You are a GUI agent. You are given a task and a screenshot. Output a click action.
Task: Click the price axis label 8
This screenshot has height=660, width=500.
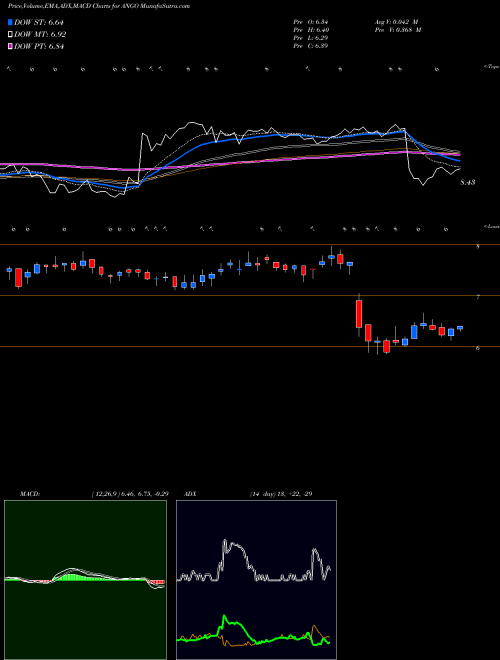tap(478, 247)
